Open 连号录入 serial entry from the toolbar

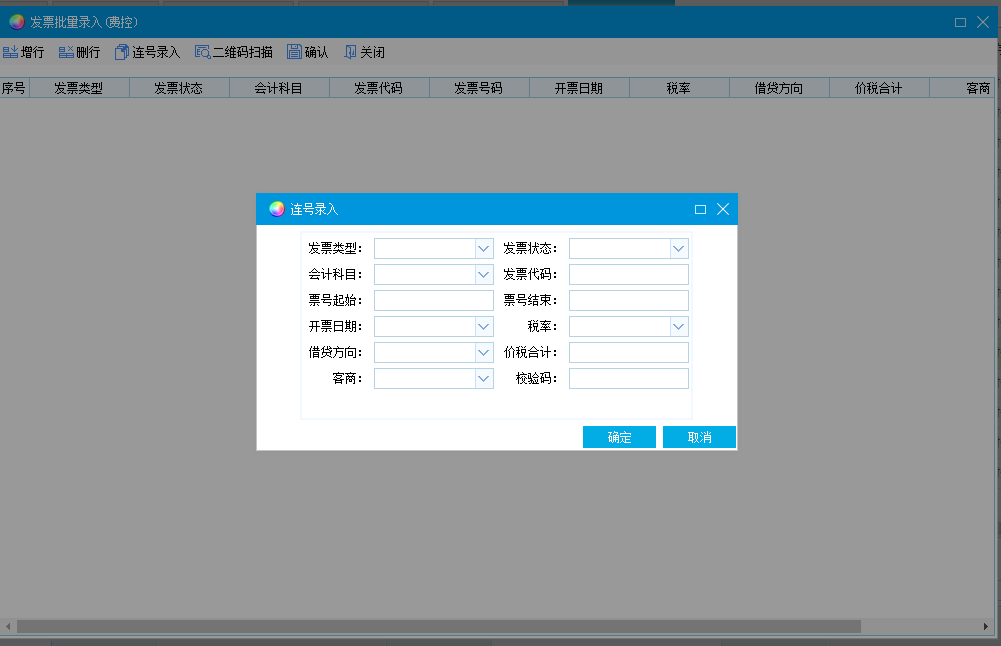point(122,52)
